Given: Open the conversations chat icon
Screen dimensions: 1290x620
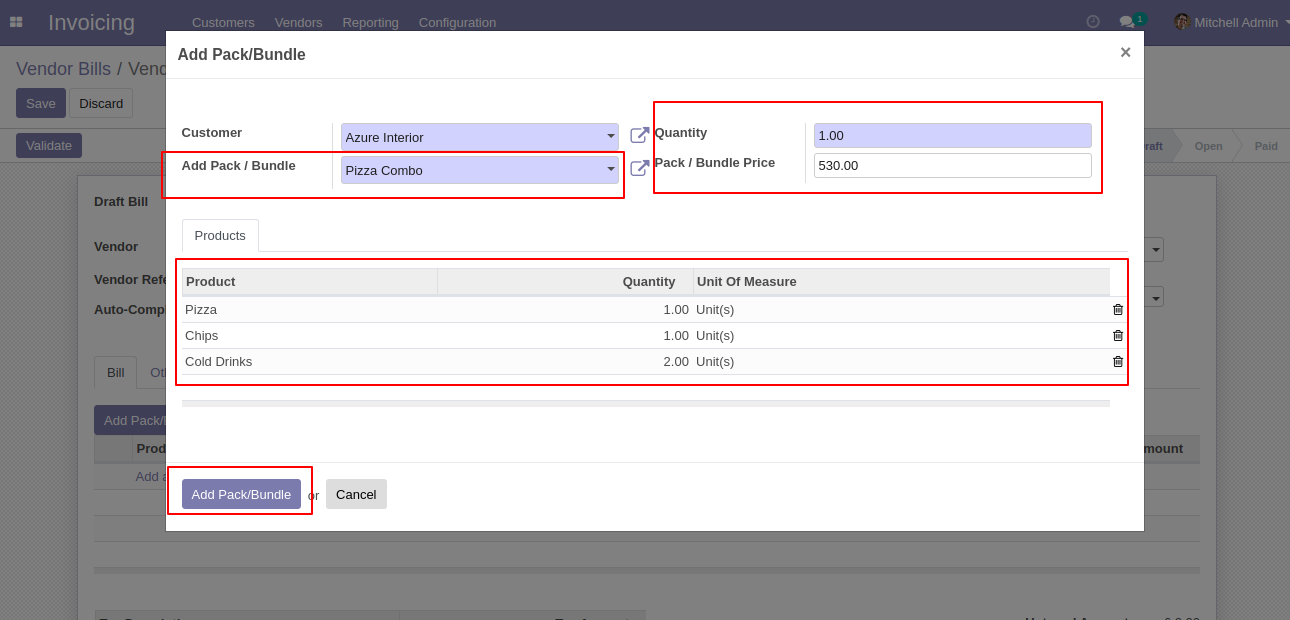Looking at the screenshot, I should [1127, 22].
